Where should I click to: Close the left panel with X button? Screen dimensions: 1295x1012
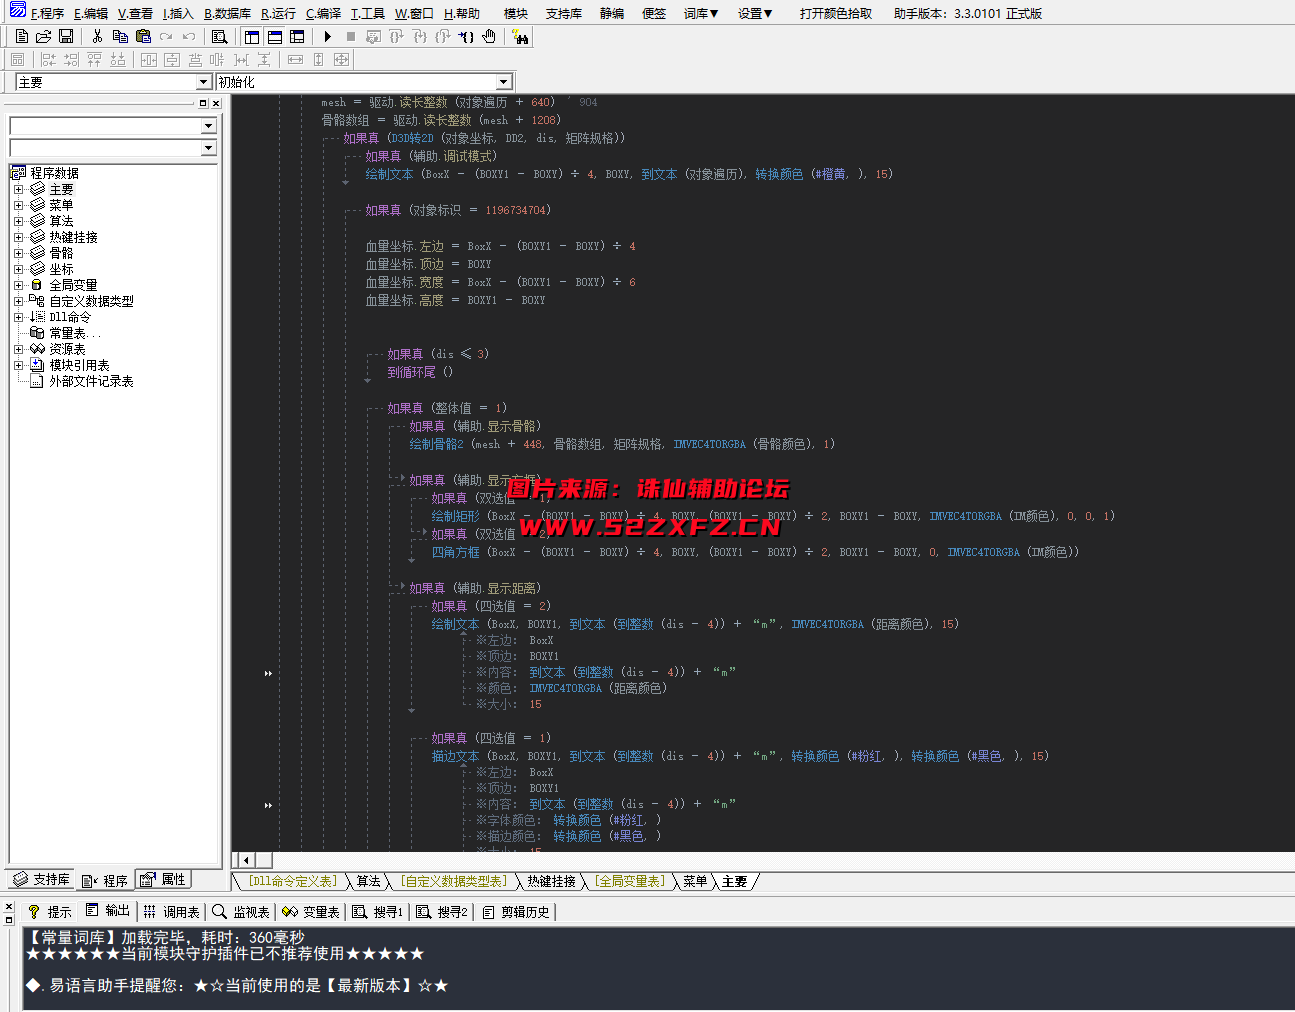pos(216,103)
